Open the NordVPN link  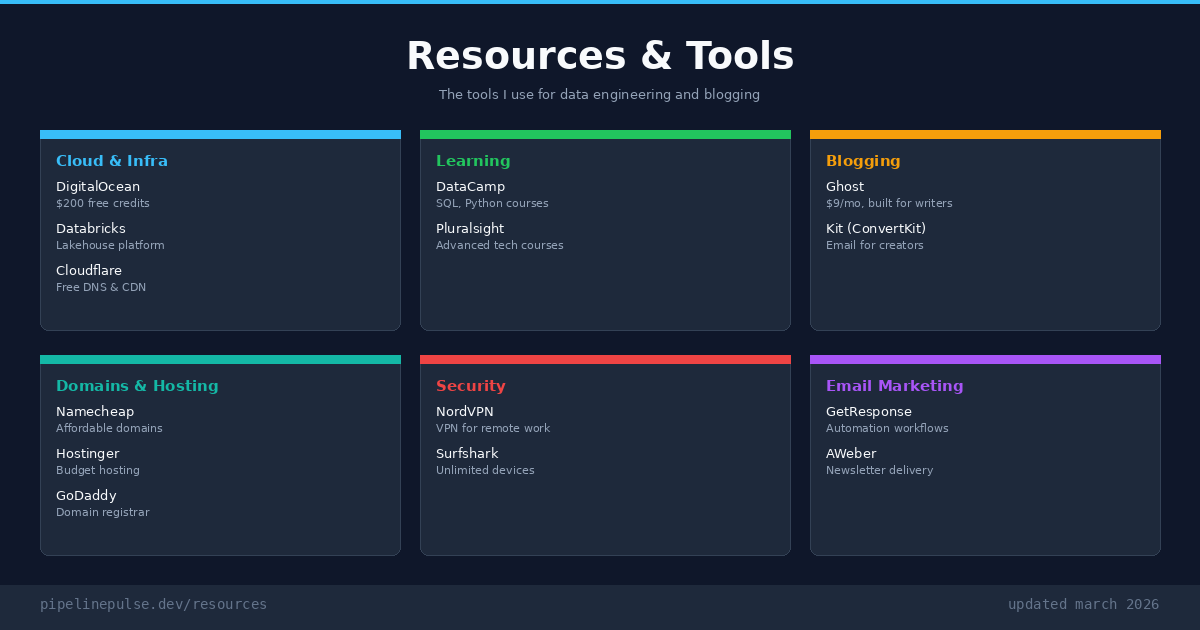coord(465,412)
